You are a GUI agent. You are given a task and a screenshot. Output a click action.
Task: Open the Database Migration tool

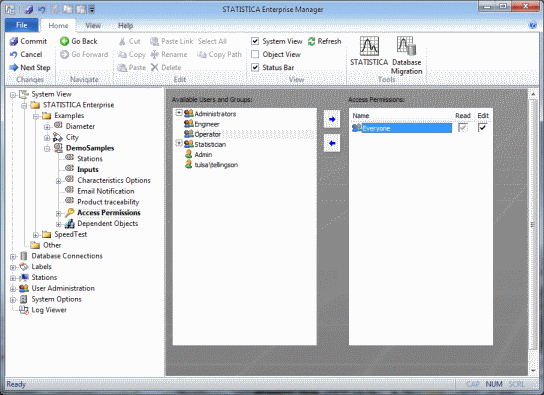(406, 46)
